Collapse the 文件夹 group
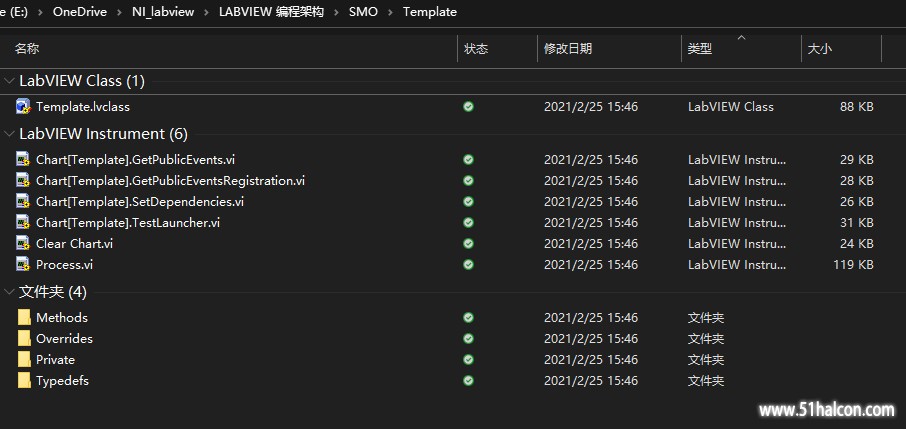906x429 pixels. (x=9, y=292)
